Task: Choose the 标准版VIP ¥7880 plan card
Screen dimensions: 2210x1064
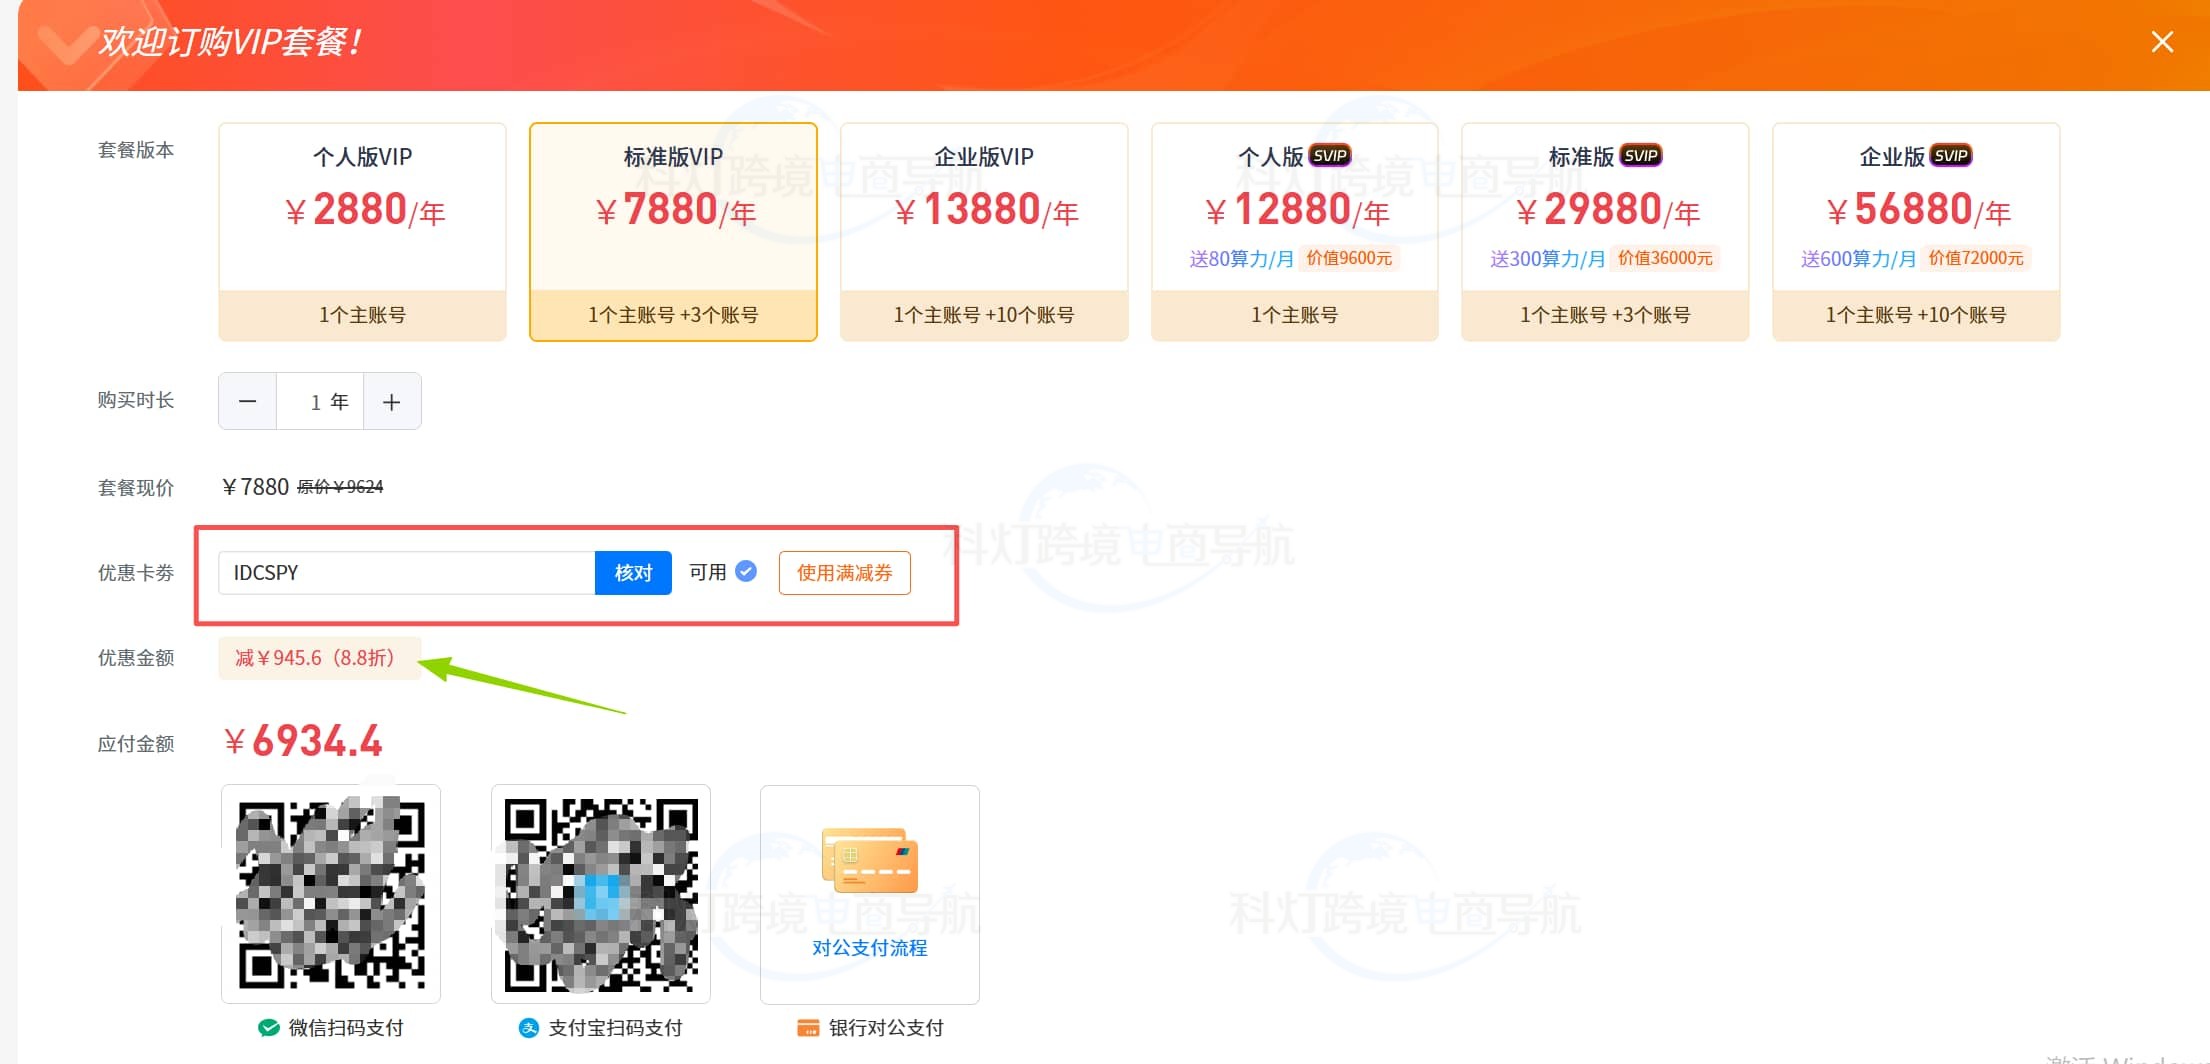Action: 673,232
